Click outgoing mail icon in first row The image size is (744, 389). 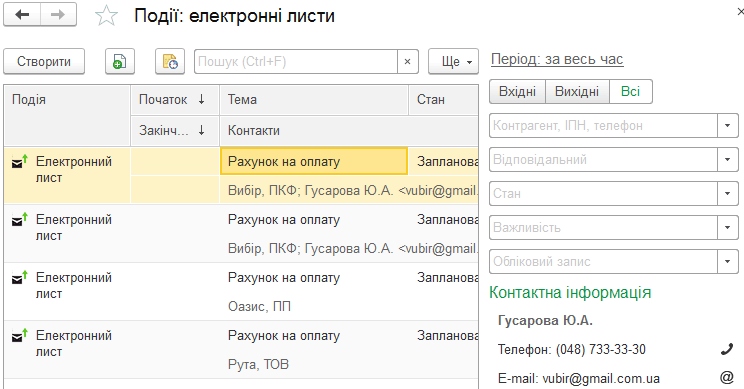click(x=19, y=162)
